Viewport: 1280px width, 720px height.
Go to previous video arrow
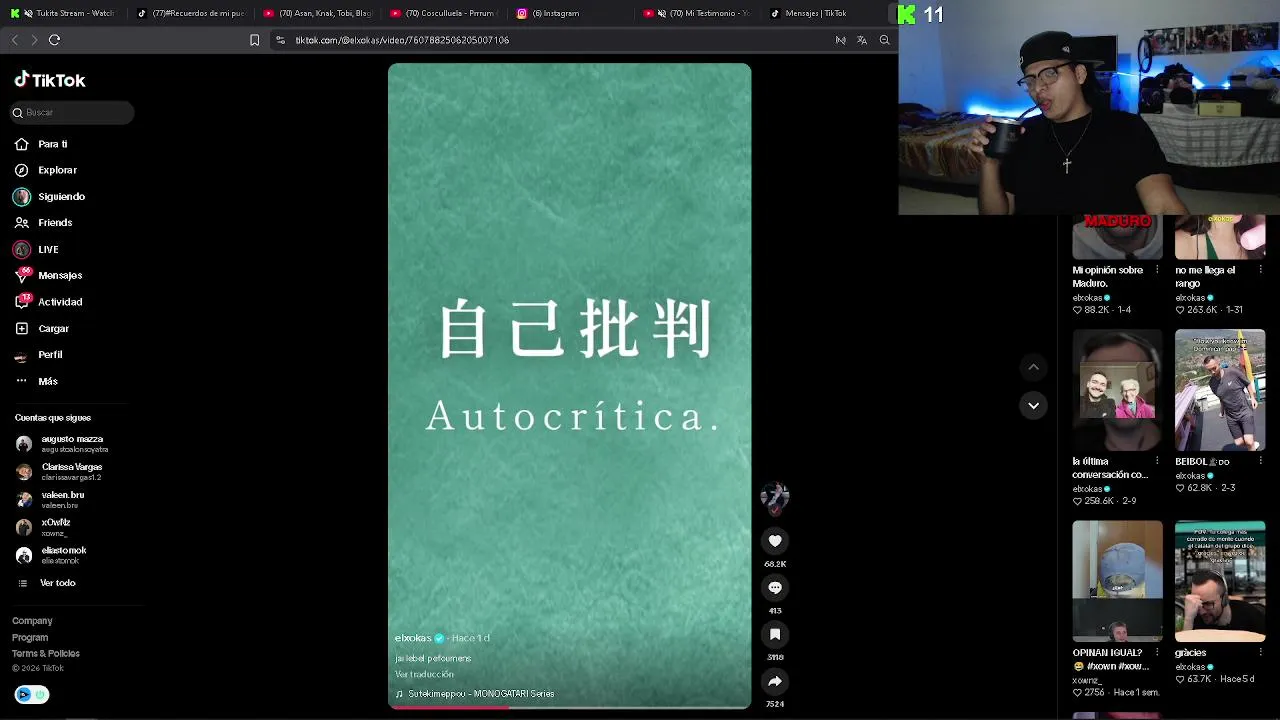point(1033,367)
